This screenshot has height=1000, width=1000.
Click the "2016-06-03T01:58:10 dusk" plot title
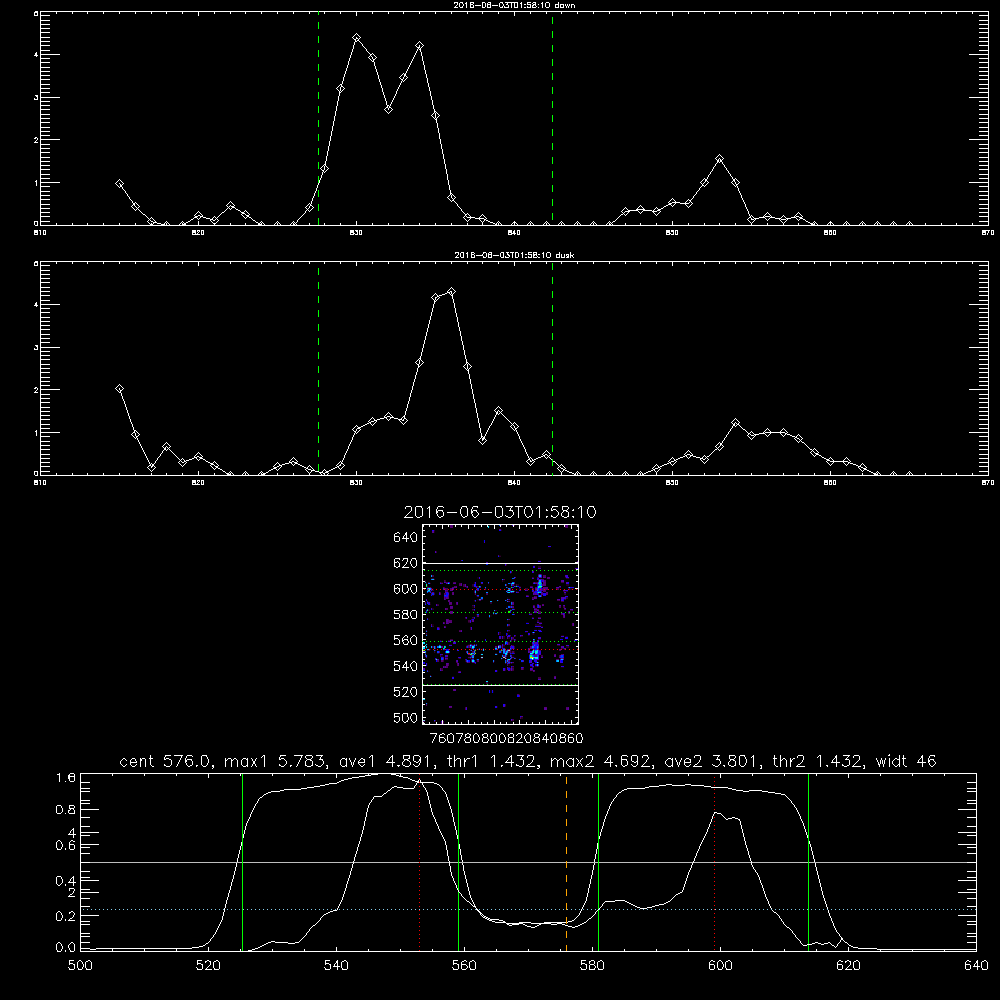click(x=514, y=255)
